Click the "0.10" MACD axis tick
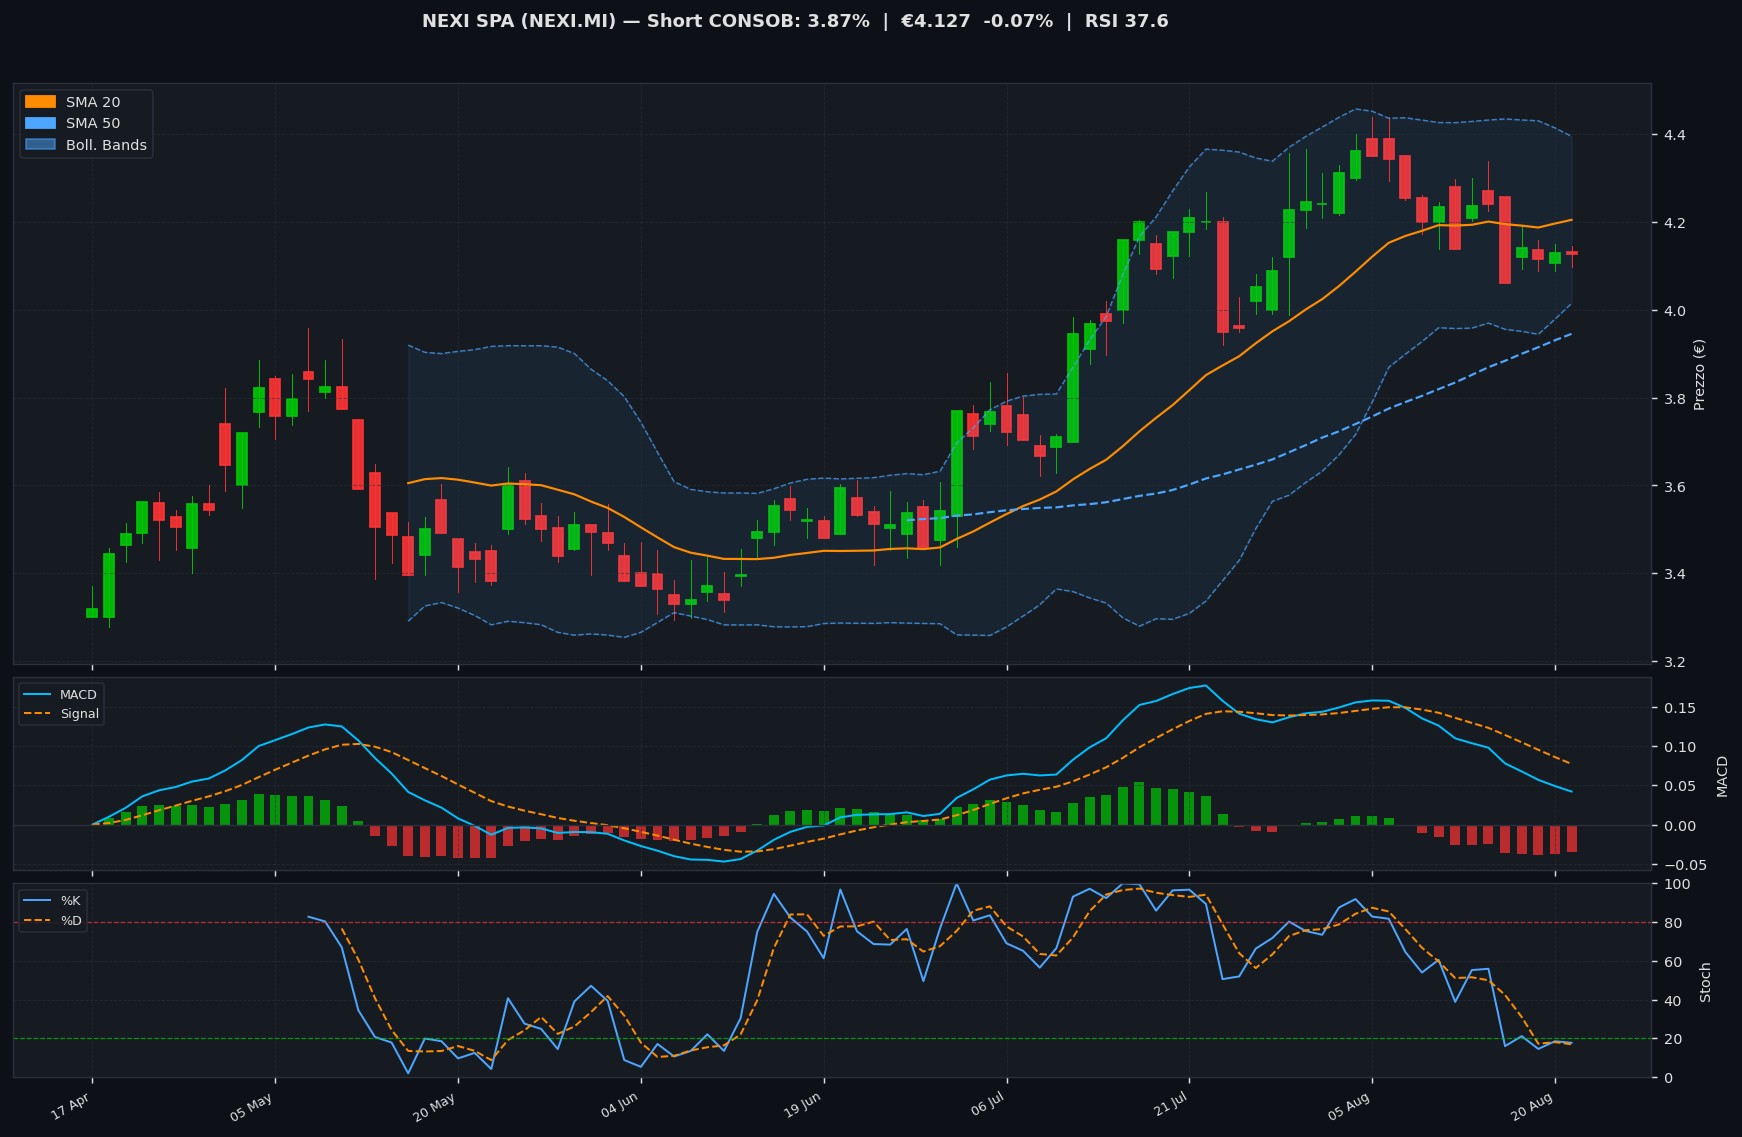Image resolution: width=1742 pixels, height=1137 pixels. [1678, 747]
